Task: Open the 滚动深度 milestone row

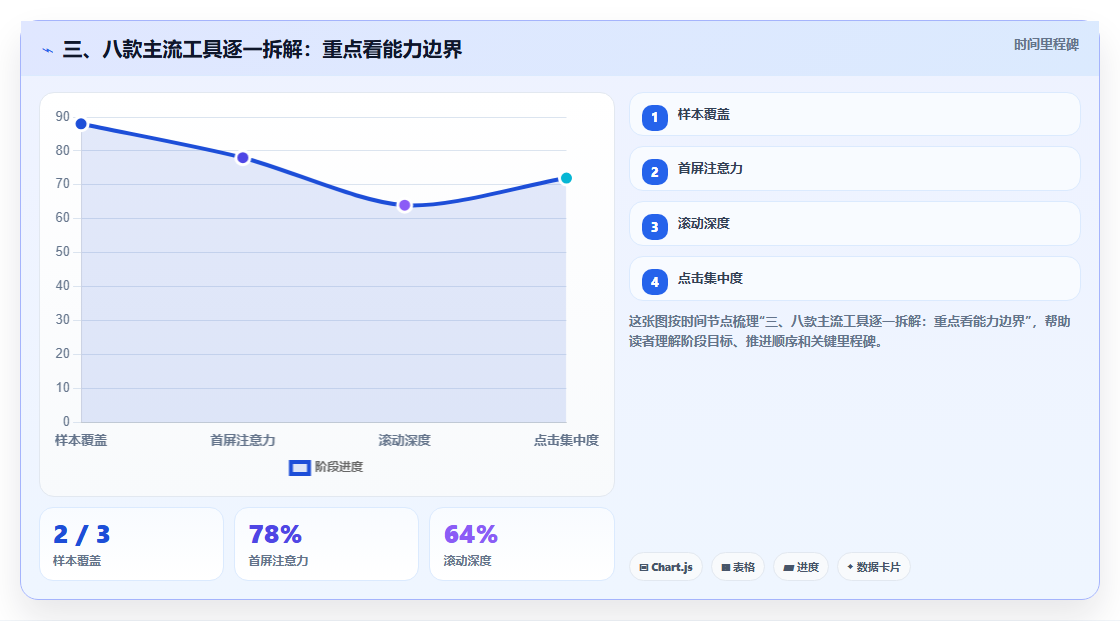Action: point(854,224)
